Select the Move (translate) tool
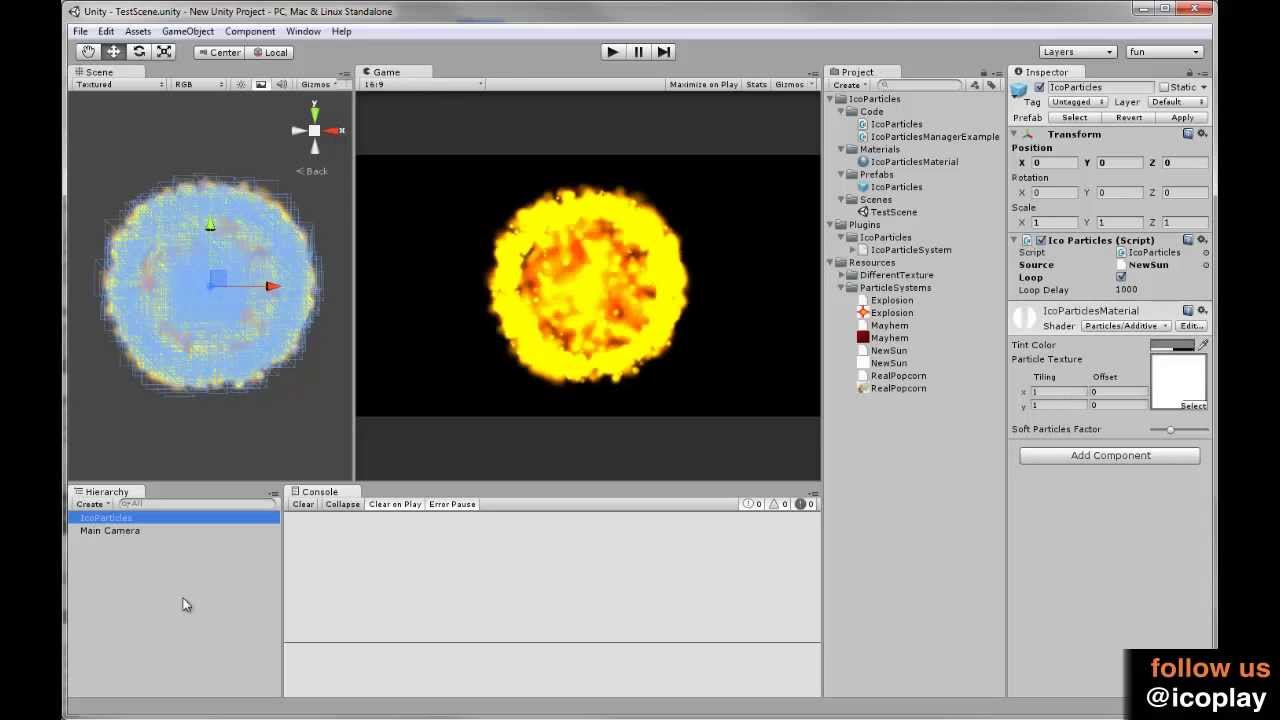Screen dimensions: 1280x720 [x=114, y=52]
